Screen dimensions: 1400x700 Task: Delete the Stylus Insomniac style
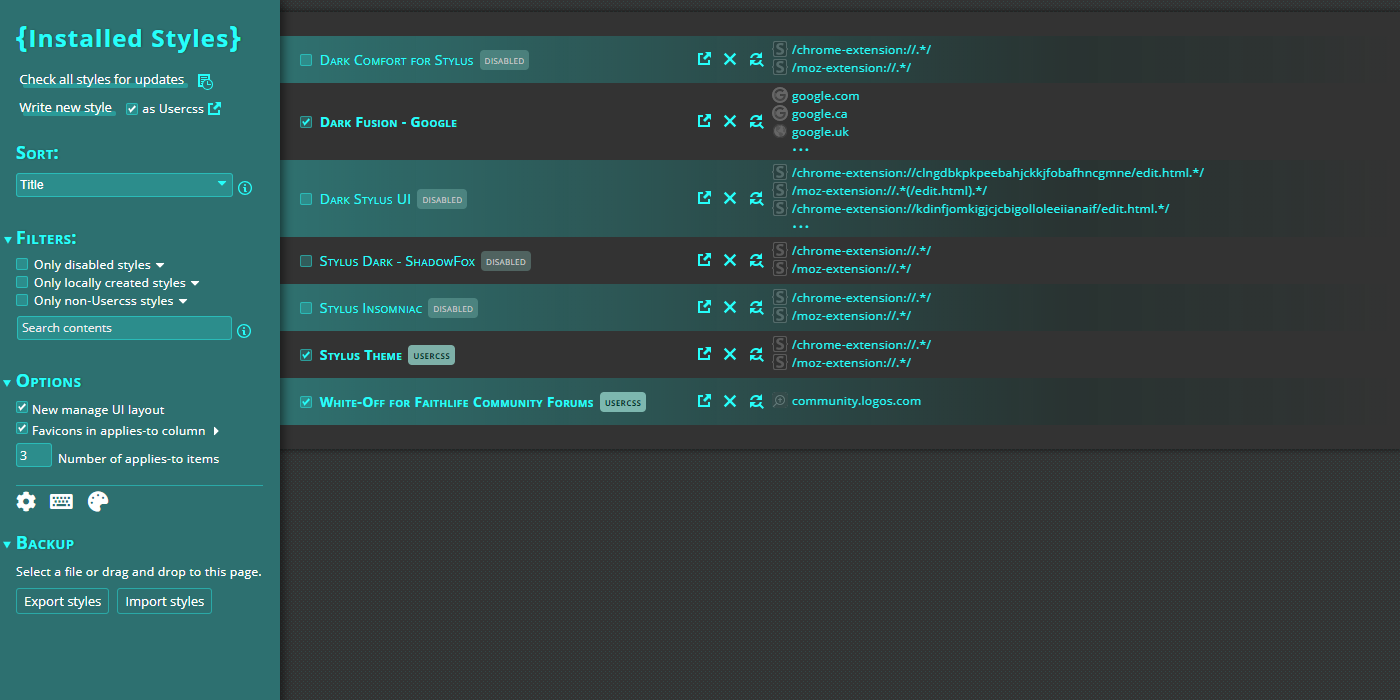click(x=730, y=307)
